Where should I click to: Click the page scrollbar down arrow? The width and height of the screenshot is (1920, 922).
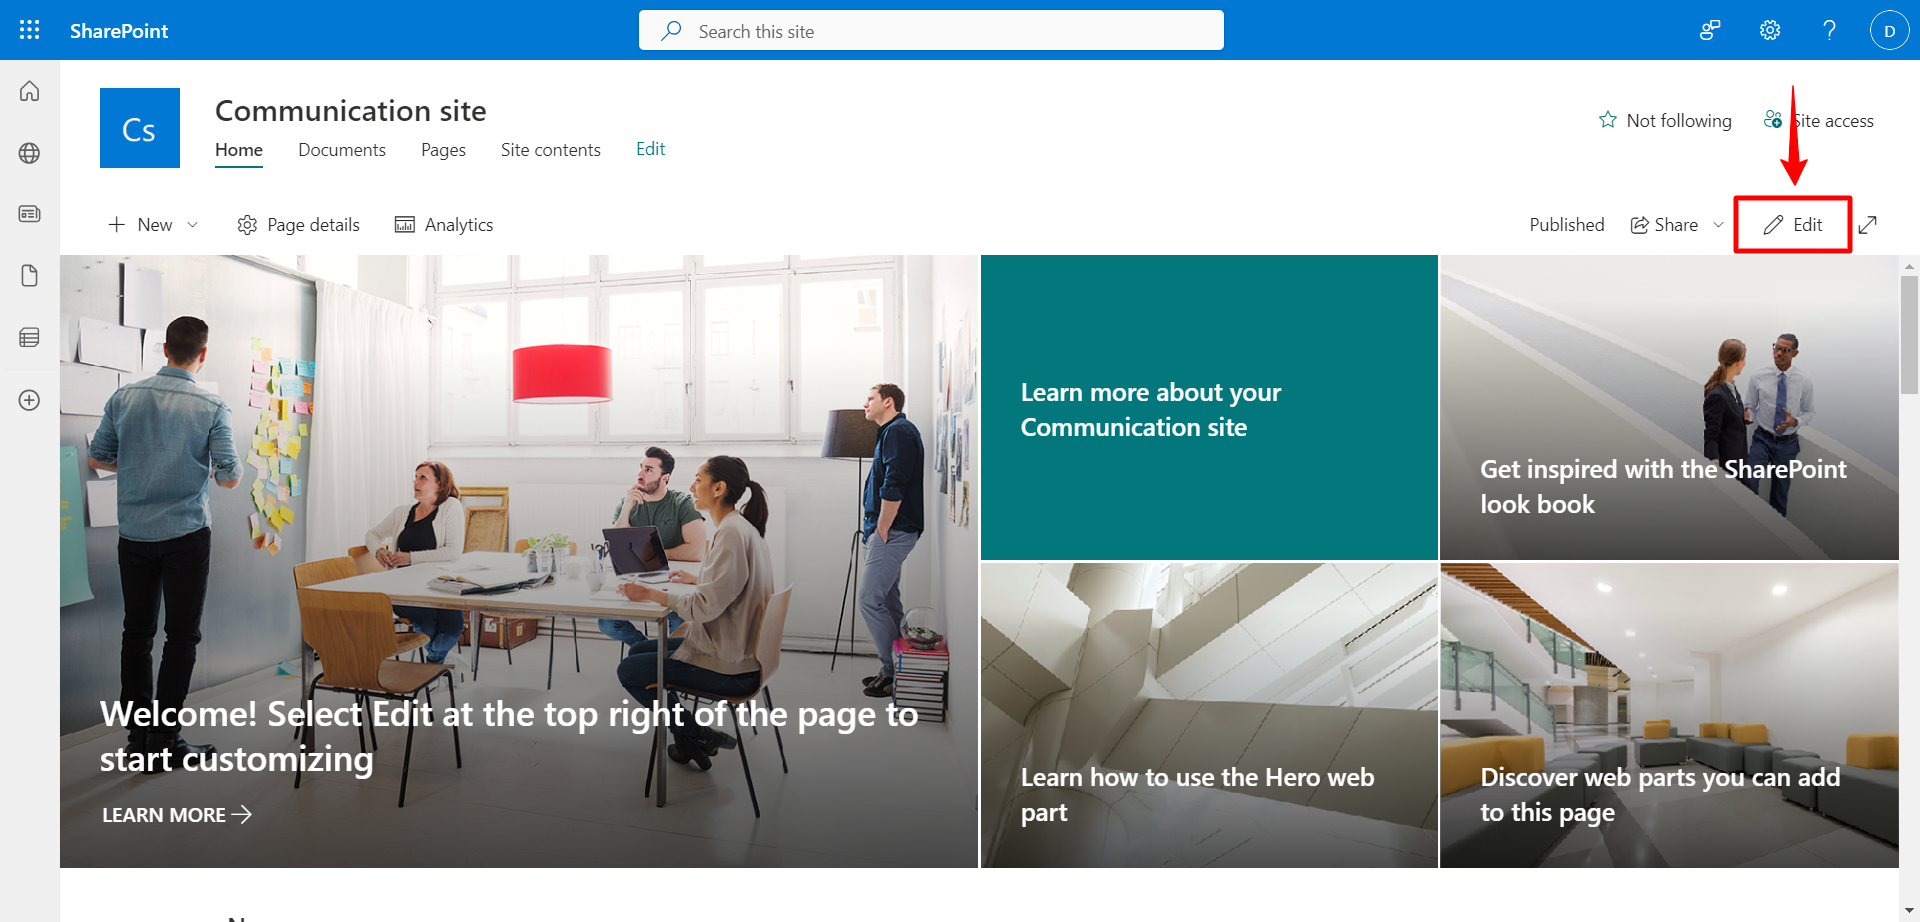[1909, 911]
